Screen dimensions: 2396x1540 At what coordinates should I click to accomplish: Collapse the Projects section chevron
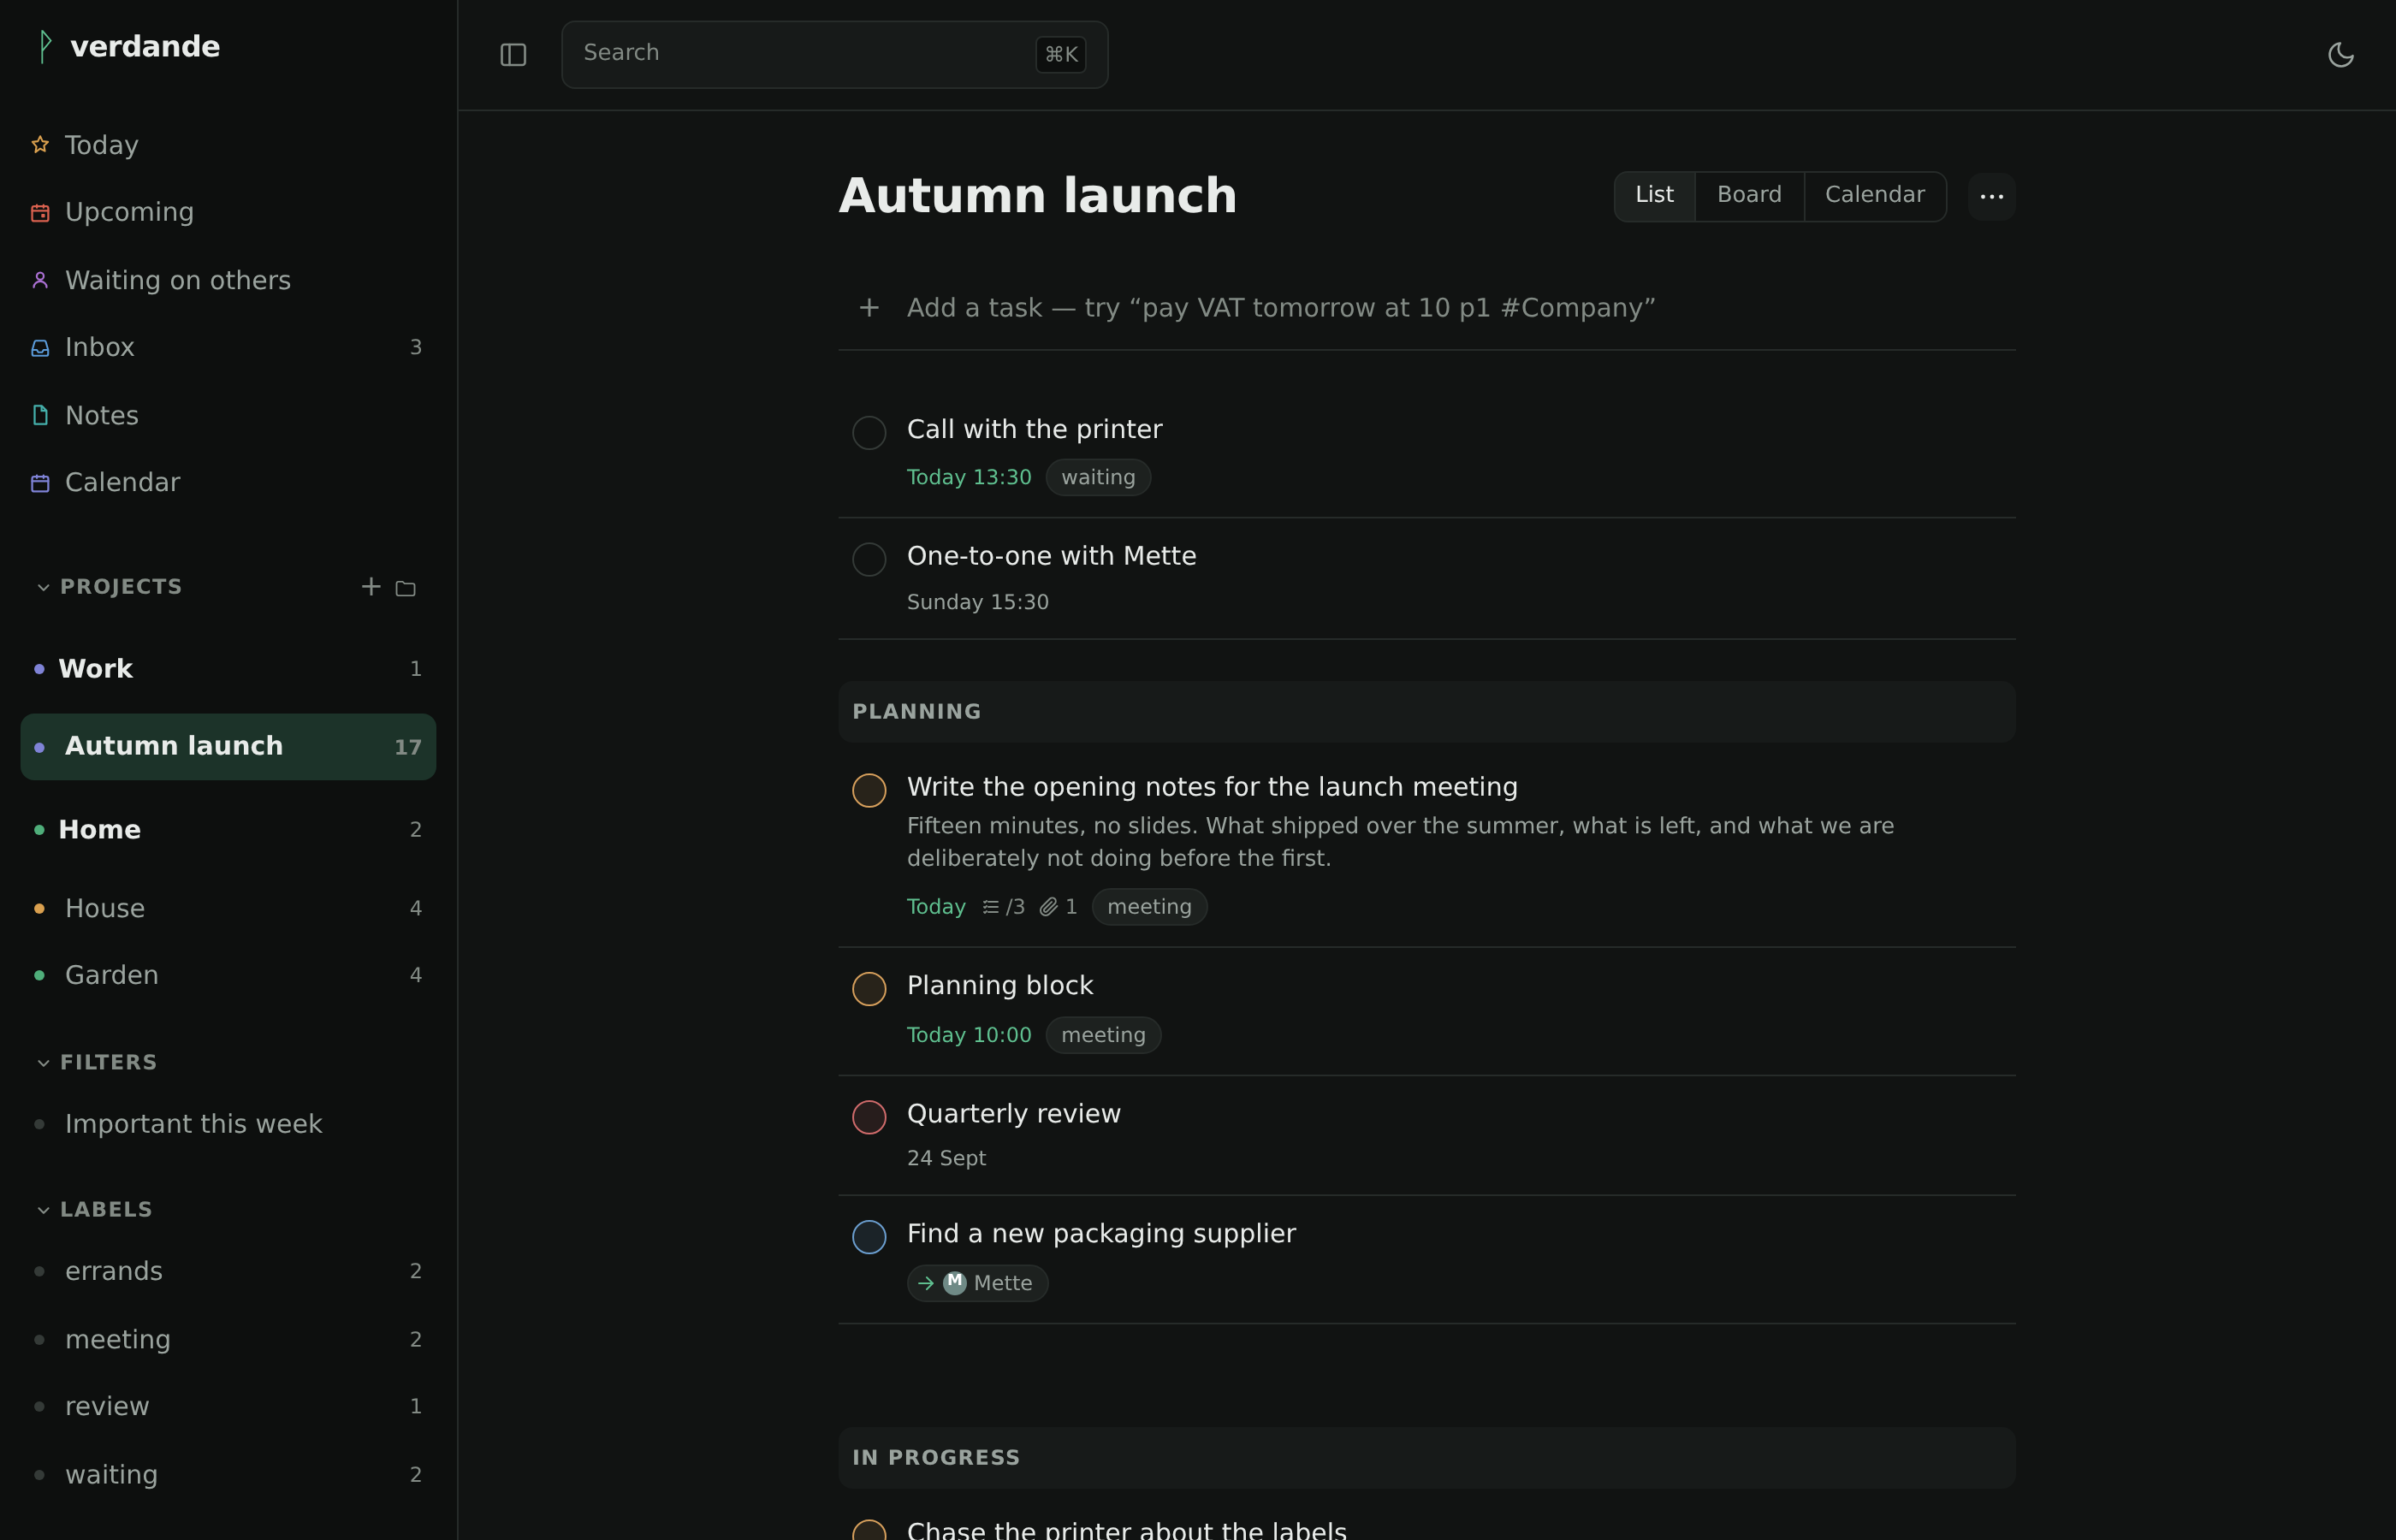[x=43, y=587]
